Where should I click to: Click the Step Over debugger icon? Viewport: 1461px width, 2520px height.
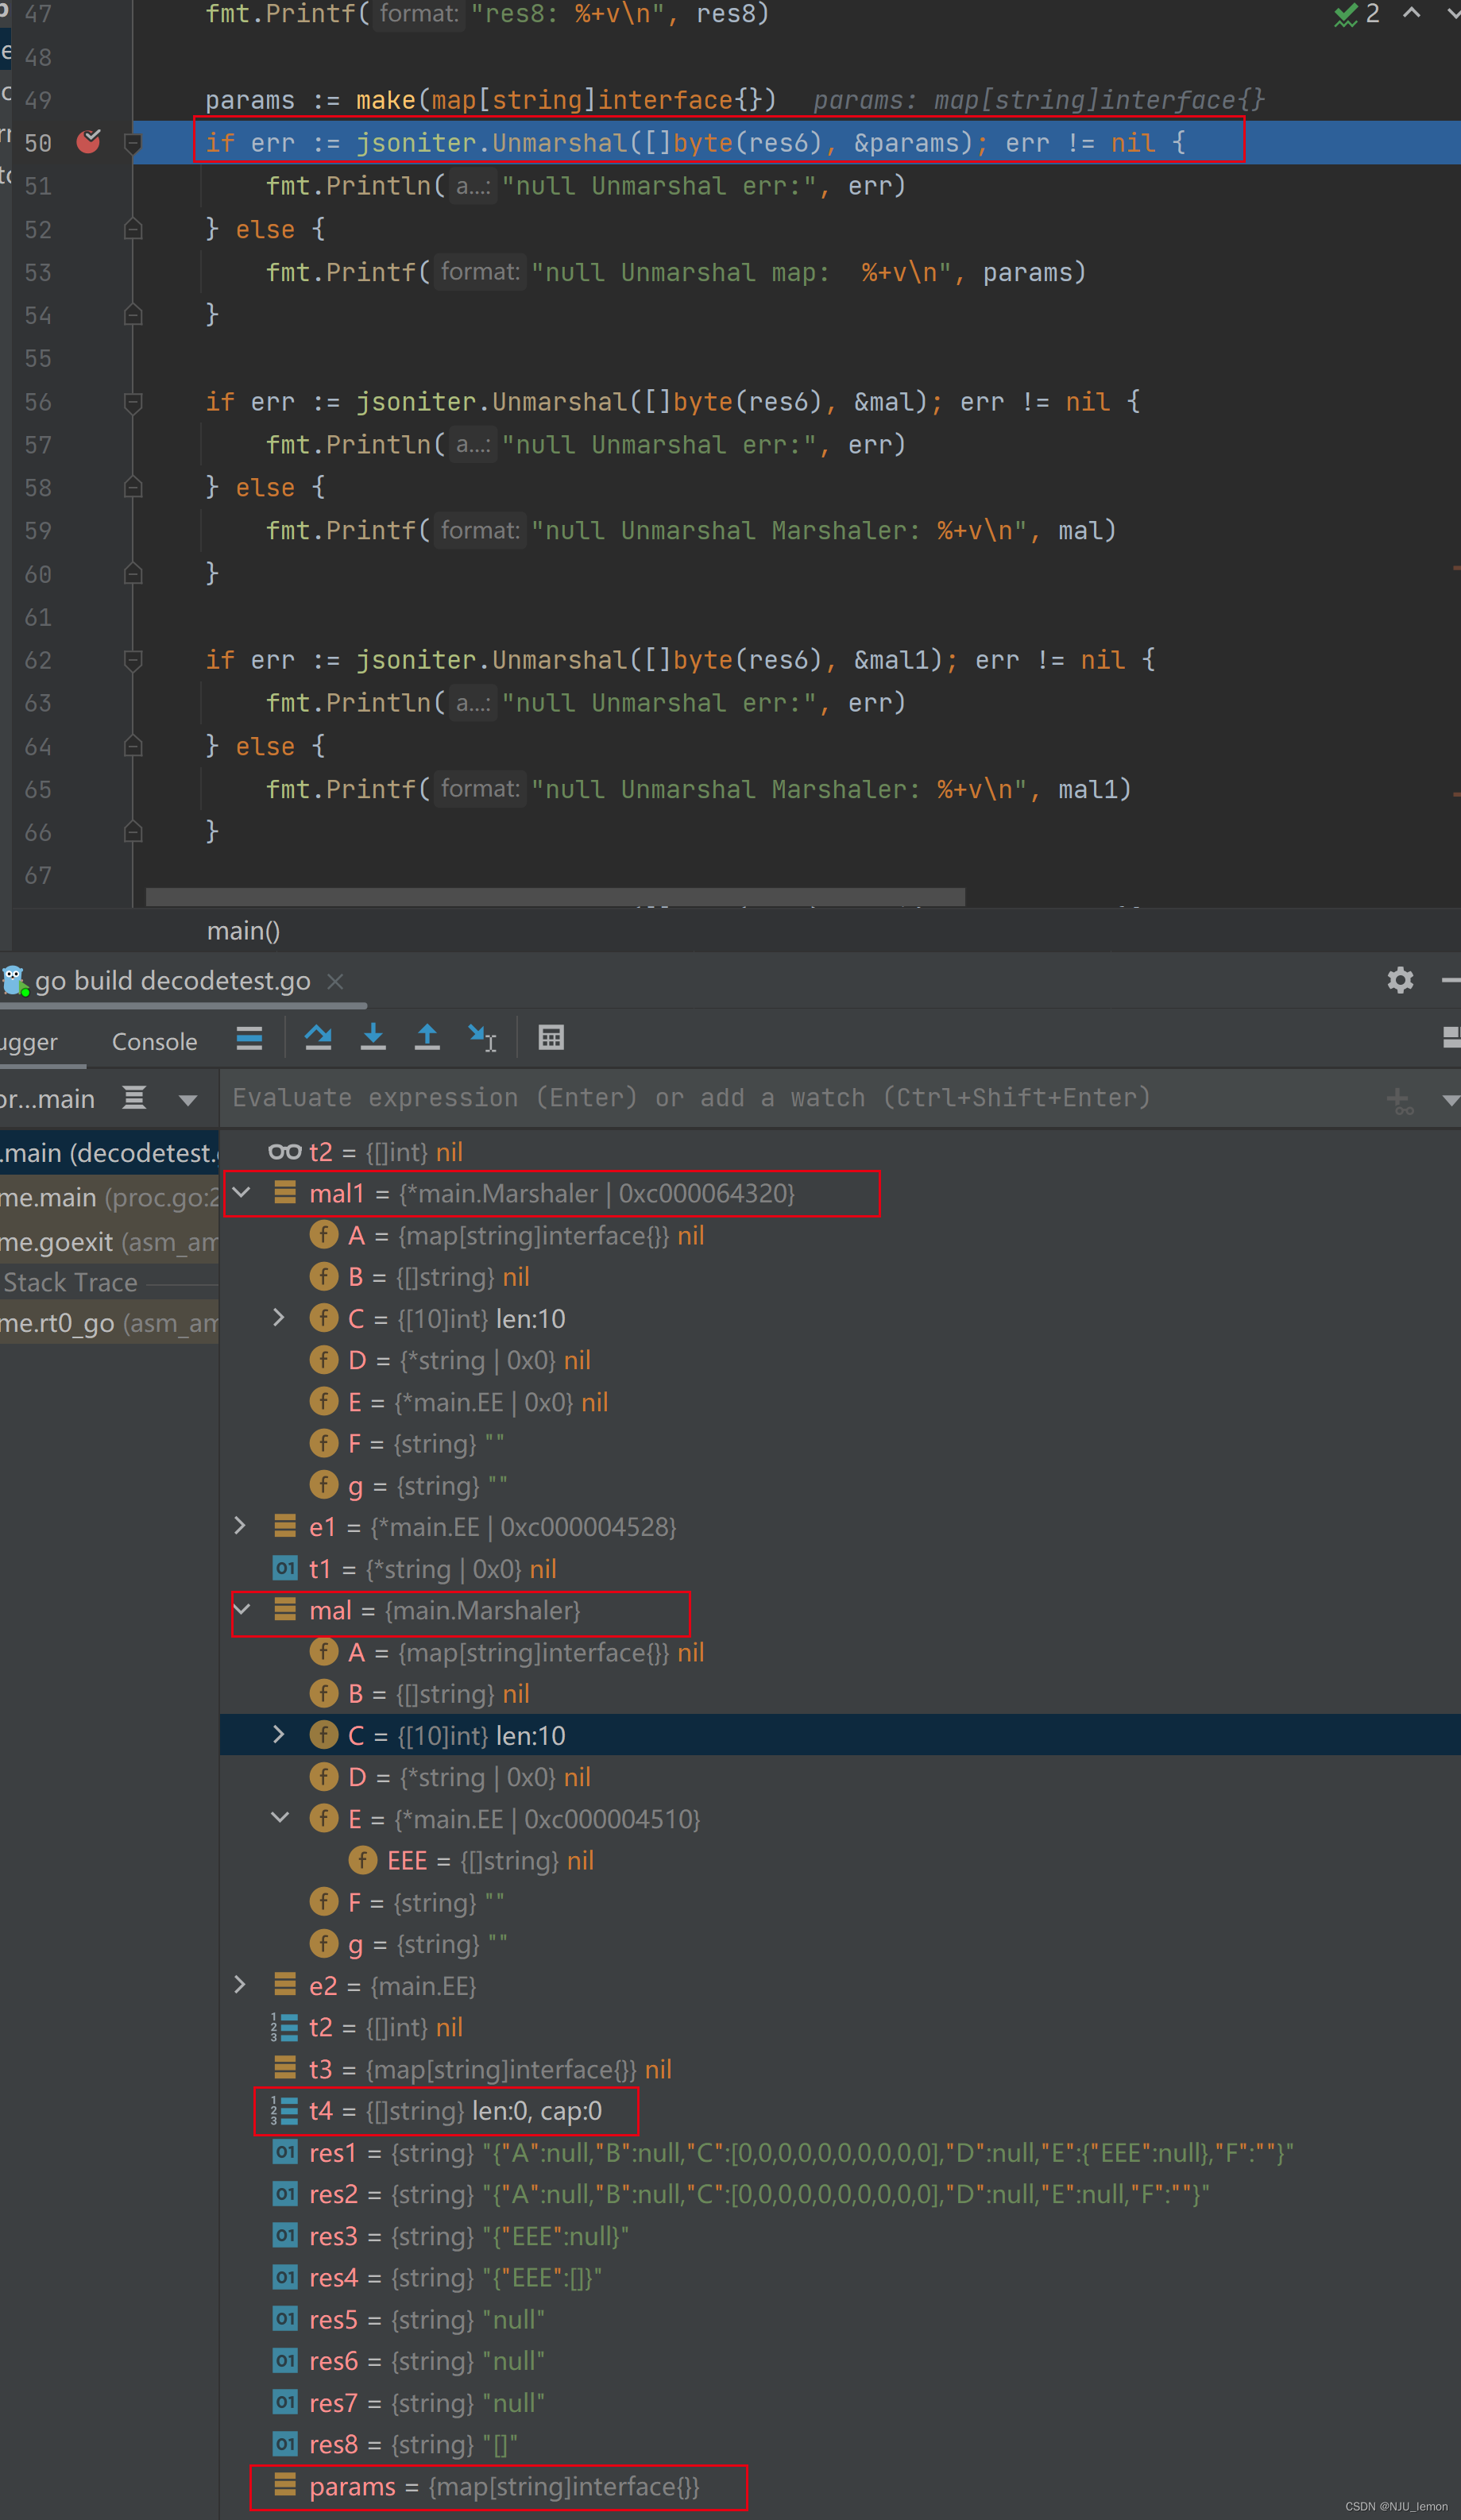click(318, 1037)
